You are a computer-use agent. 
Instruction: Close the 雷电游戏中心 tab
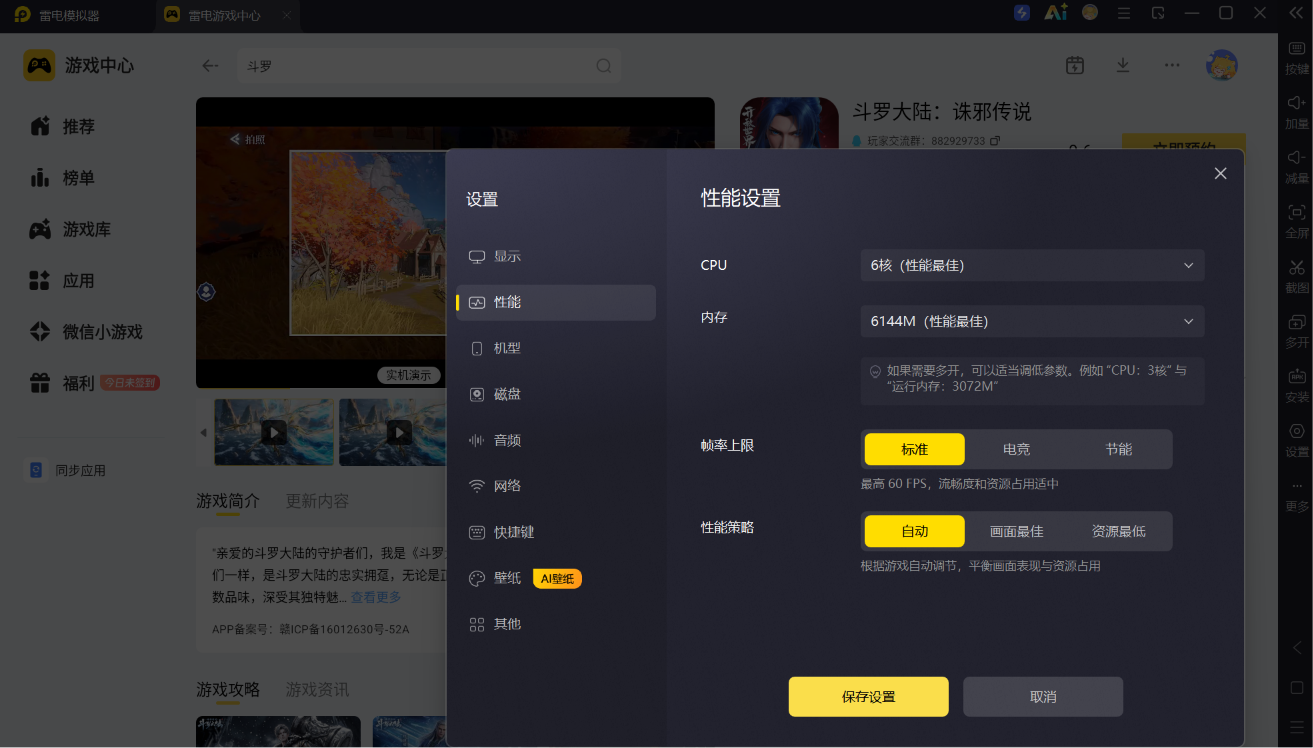[x=287, y=15]
